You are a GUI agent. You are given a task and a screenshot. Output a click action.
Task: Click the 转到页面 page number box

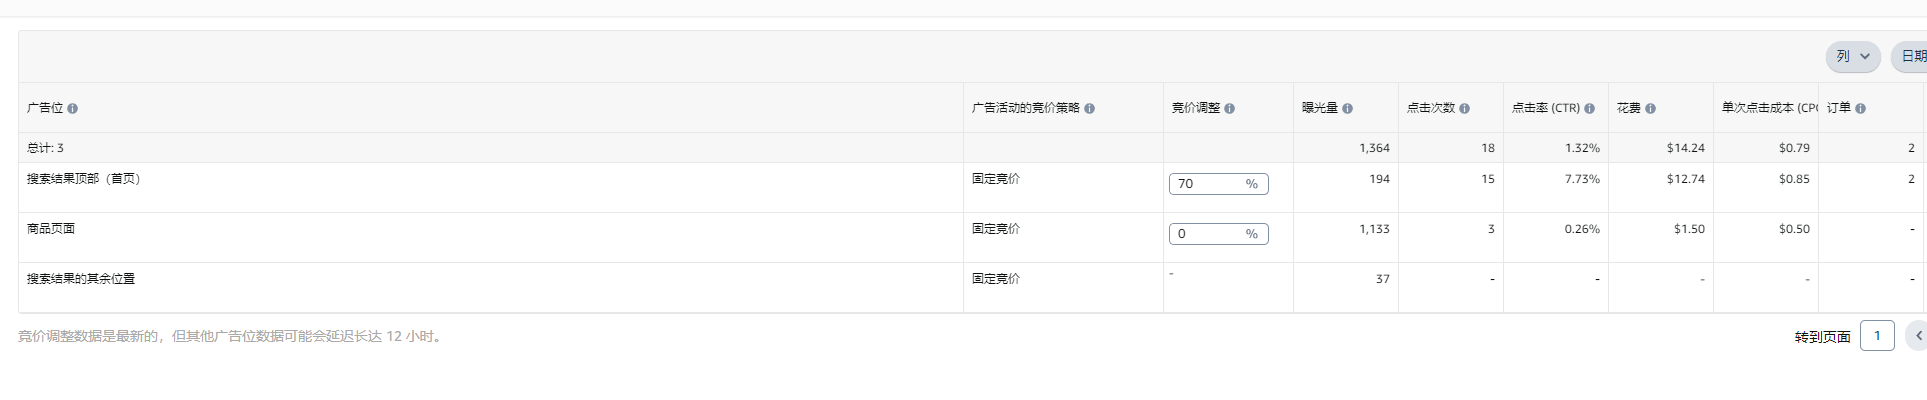coord(1877,336)
